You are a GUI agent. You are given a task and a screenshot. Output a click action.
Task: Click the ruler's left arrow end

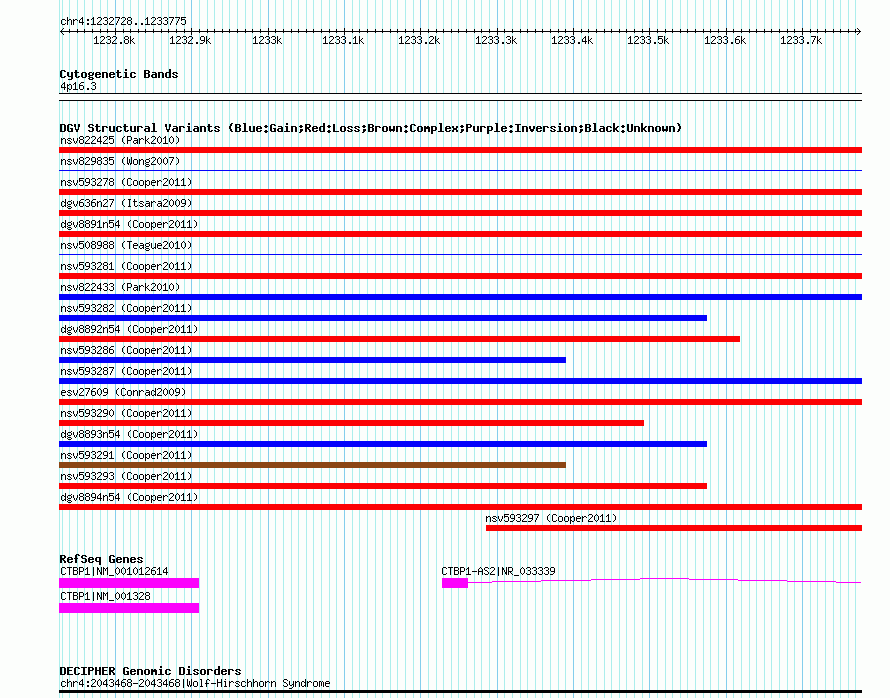(x=62, y=31)
